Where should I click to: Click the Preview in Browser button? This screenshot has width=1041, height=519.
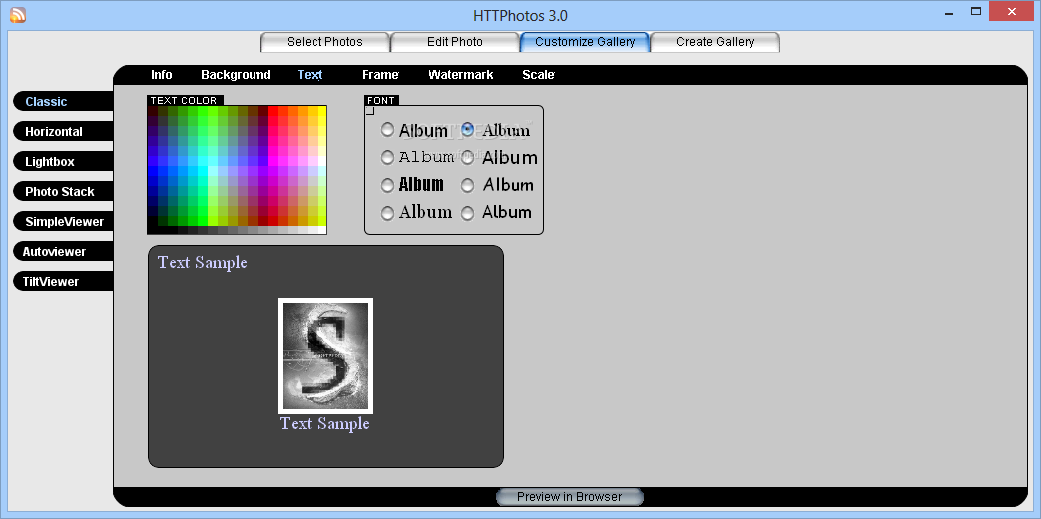(570, 496)
